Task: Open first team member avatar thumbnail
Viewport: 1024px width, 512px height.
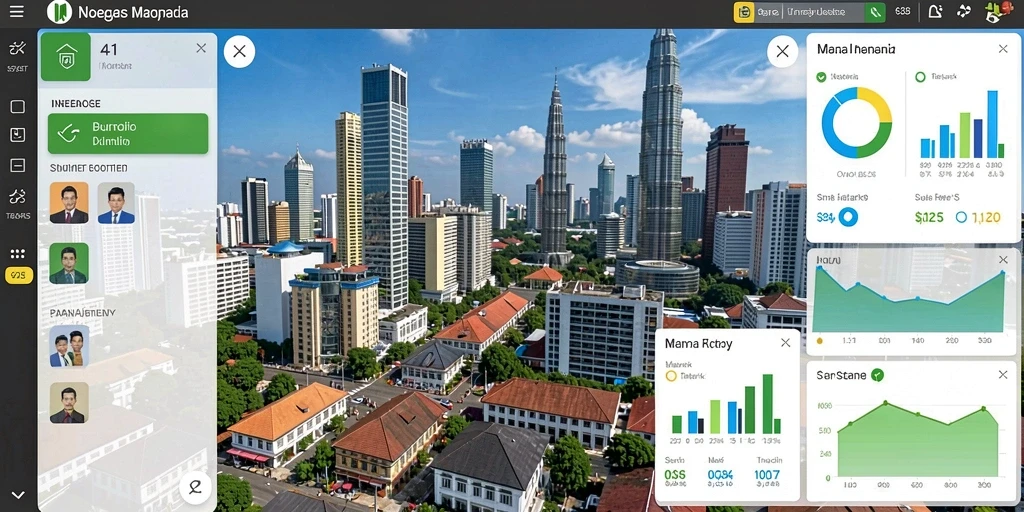Action: [x=69, y=203]
